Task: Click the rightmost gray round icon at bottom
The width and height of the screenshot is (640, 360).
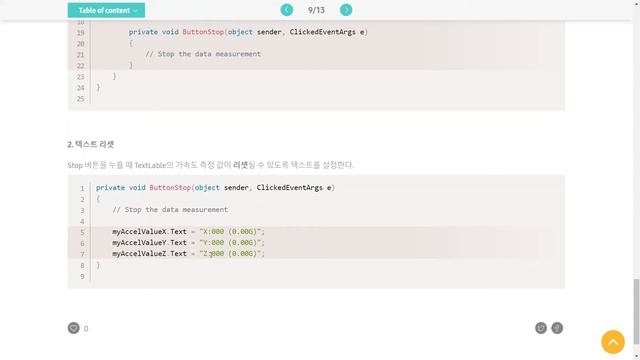Action: coord(557,328)
